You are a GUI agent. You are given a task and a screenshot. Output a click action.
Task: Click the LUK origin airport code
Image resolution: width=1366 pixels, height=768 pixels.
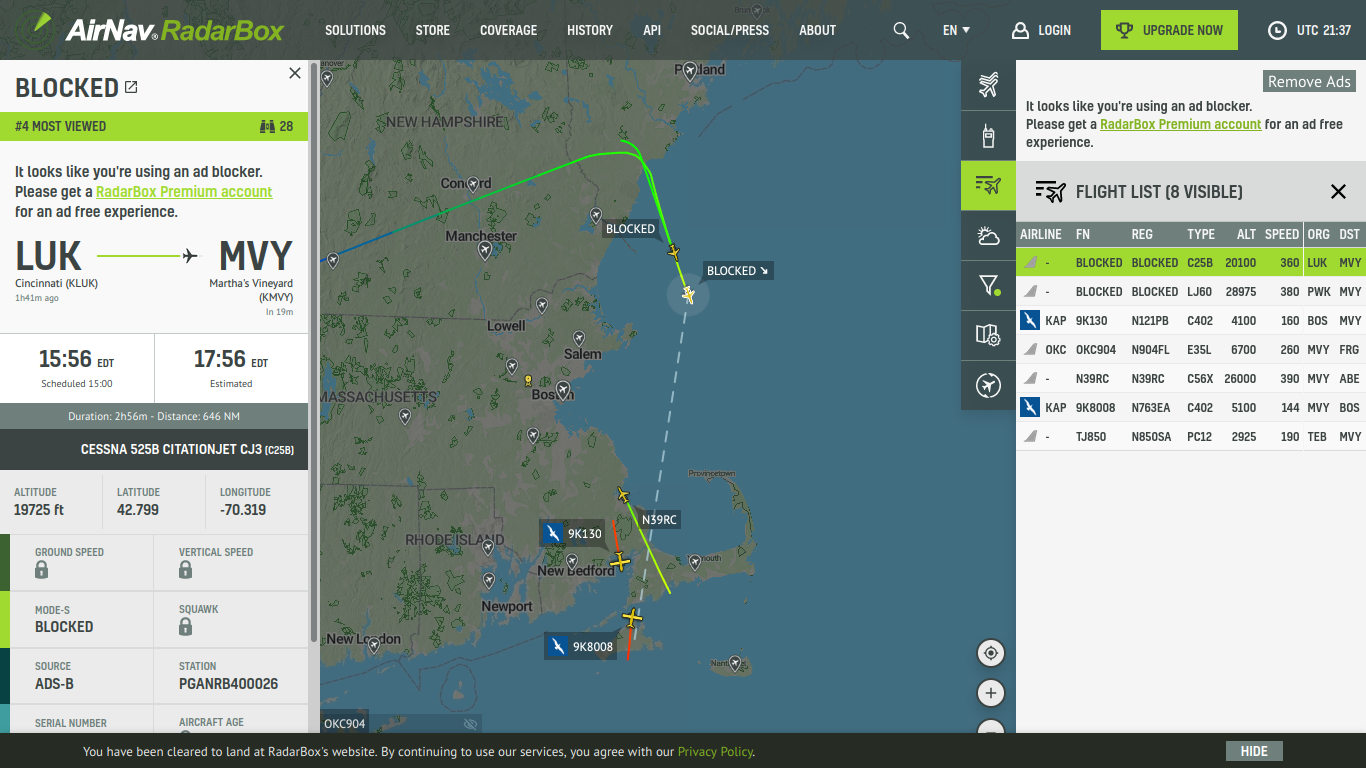point(48,256)
